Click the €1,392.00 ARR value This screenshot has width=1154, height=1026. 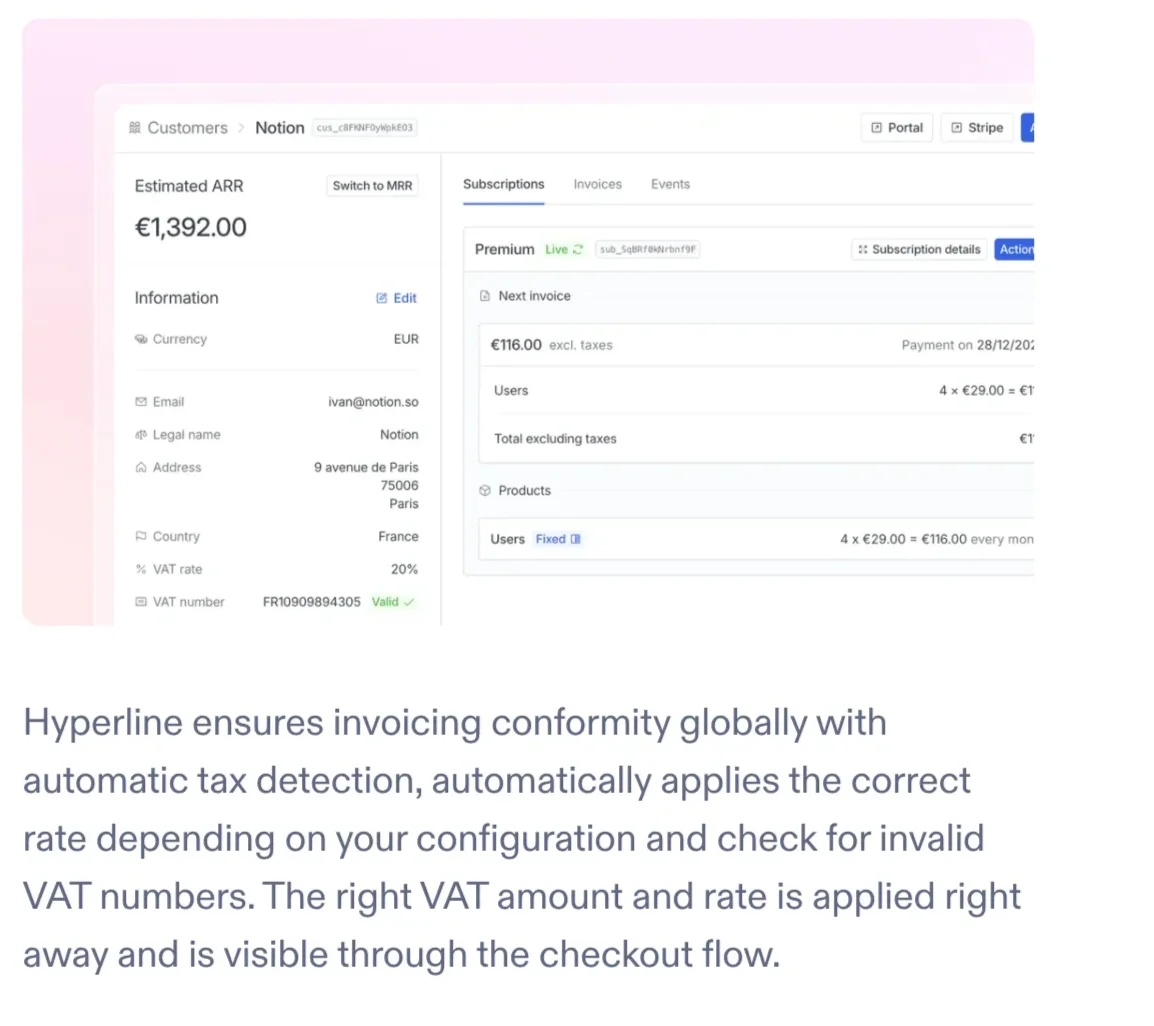point(191,227)
